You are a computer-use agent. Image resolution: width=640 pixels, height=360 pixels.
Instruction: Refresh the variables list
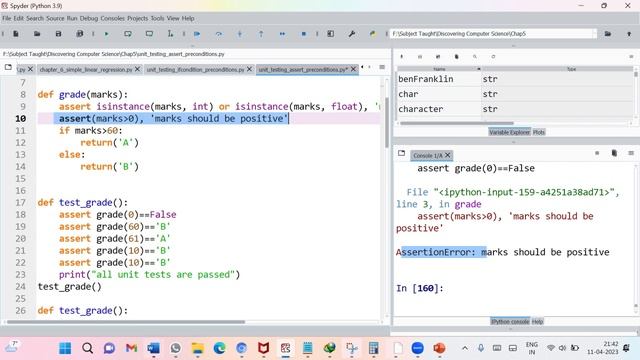pos(493,57)
